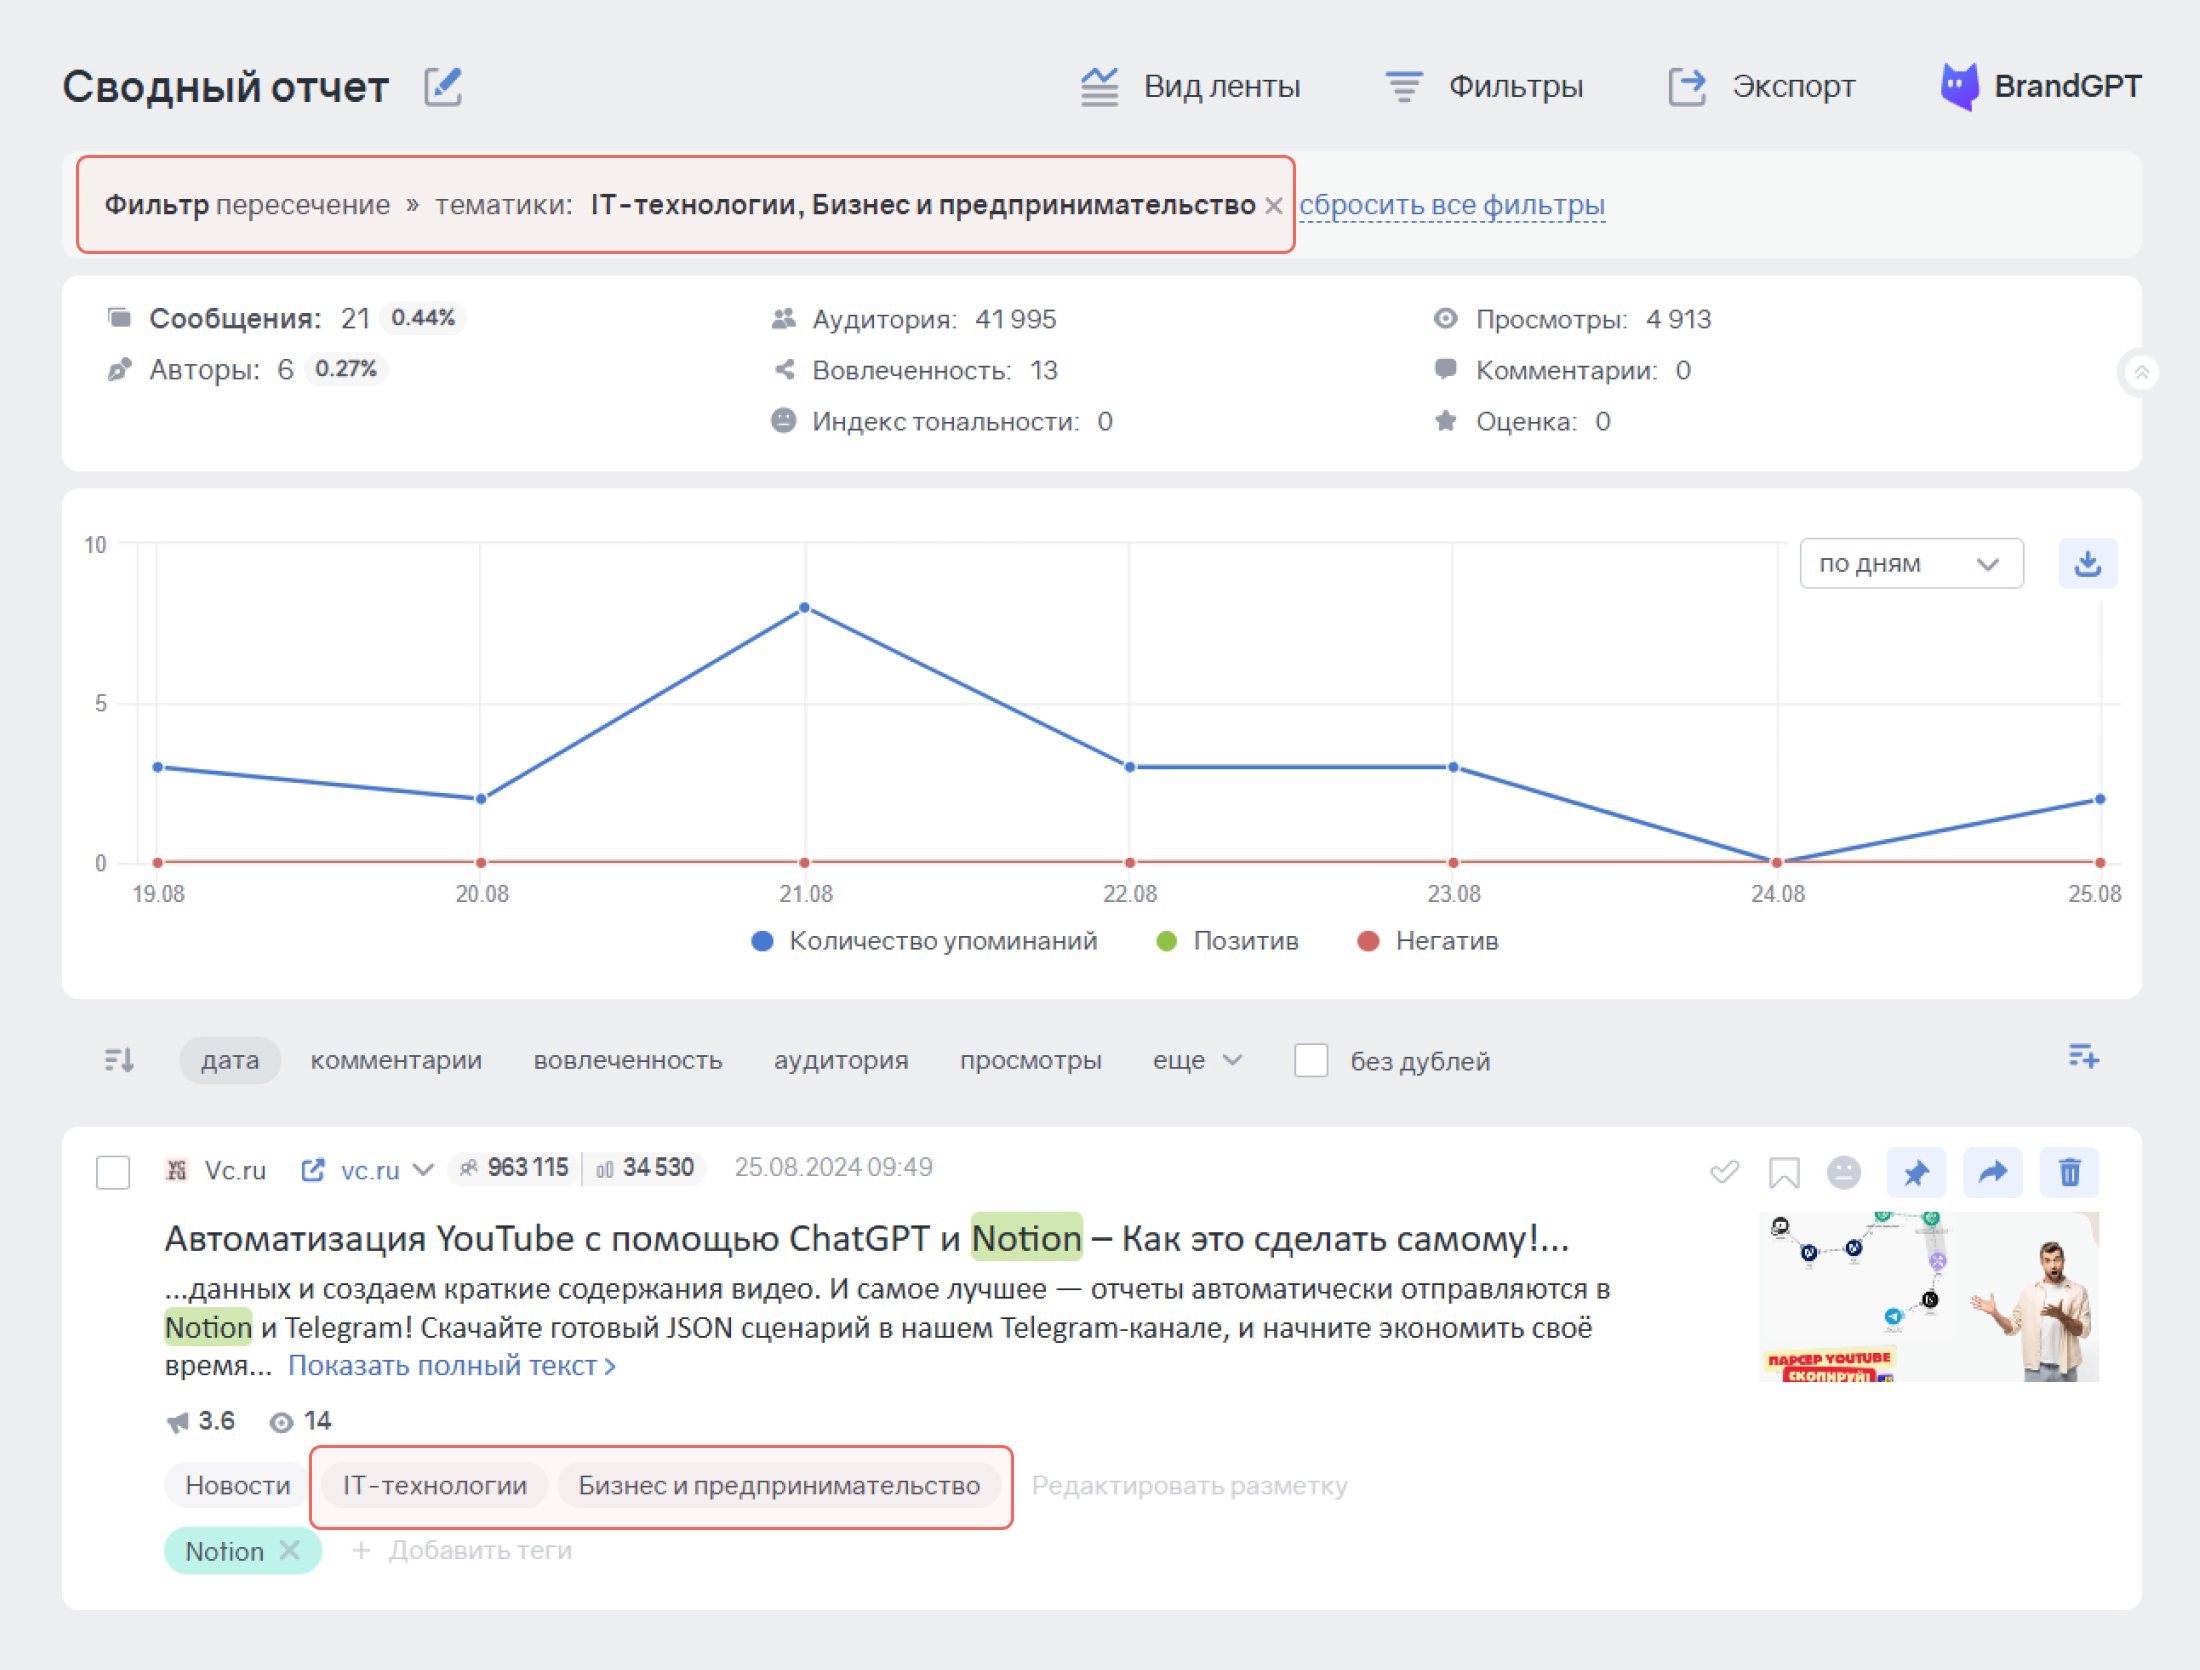Click the sort direction icon
This screenshot has width=2200, height=1670.
pyautogui.click(x=119, y=1060)
